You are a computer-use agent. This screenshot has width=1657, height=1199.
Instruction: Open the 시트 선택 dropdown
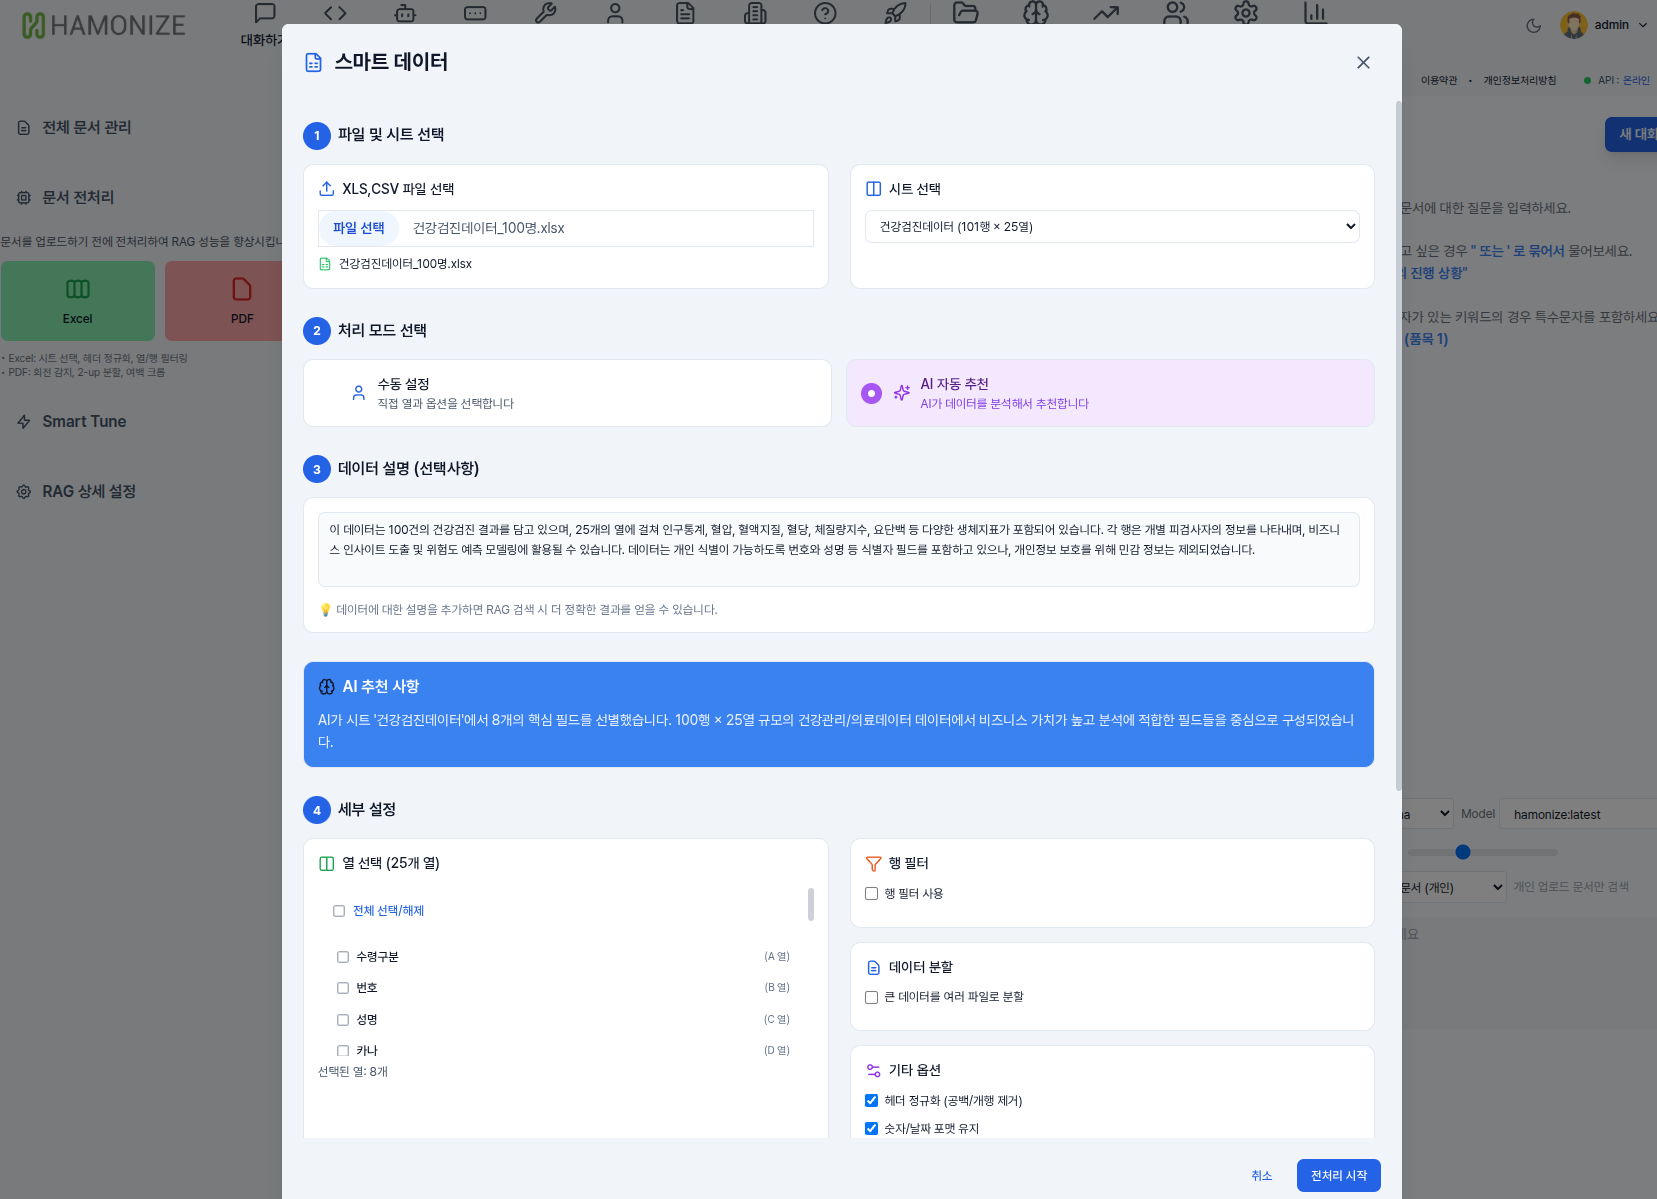tap(1111, 227)
